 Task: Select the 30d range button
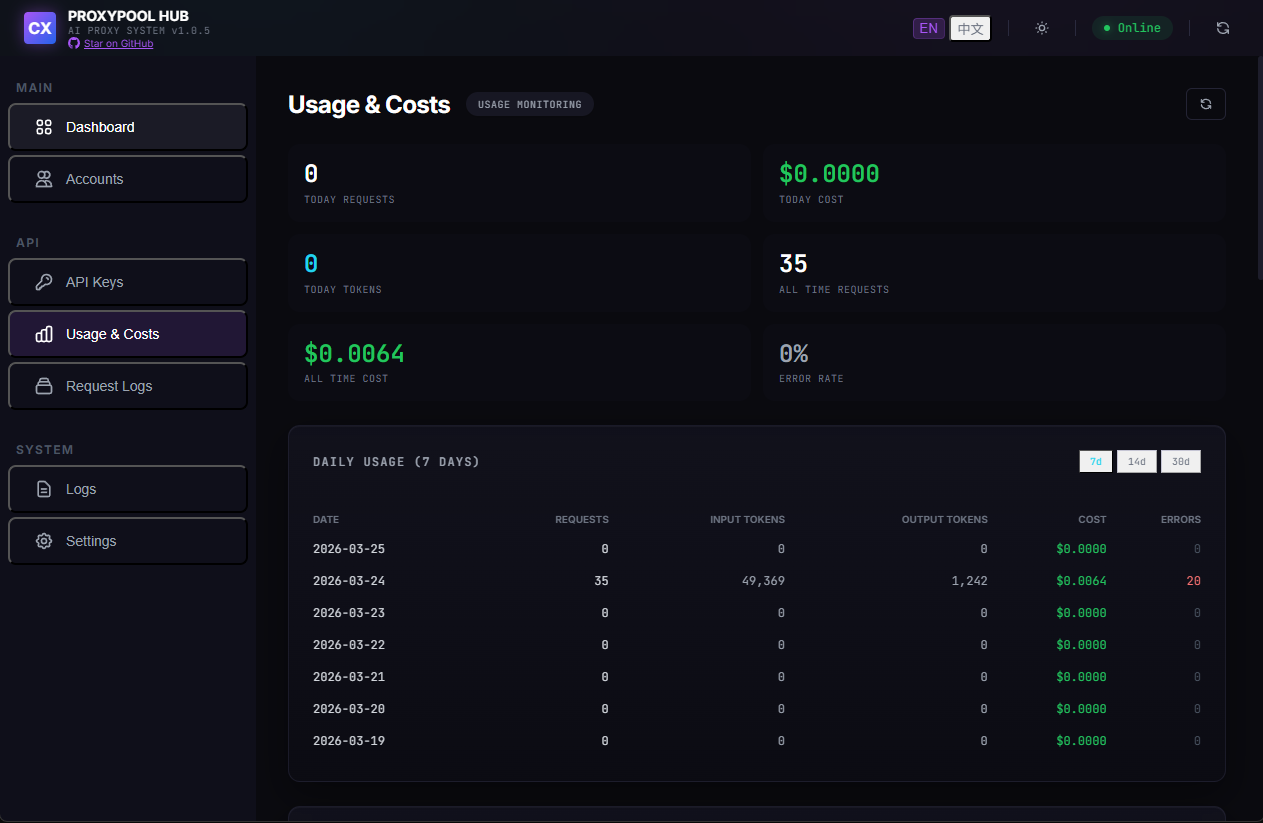coord(1181,461)
